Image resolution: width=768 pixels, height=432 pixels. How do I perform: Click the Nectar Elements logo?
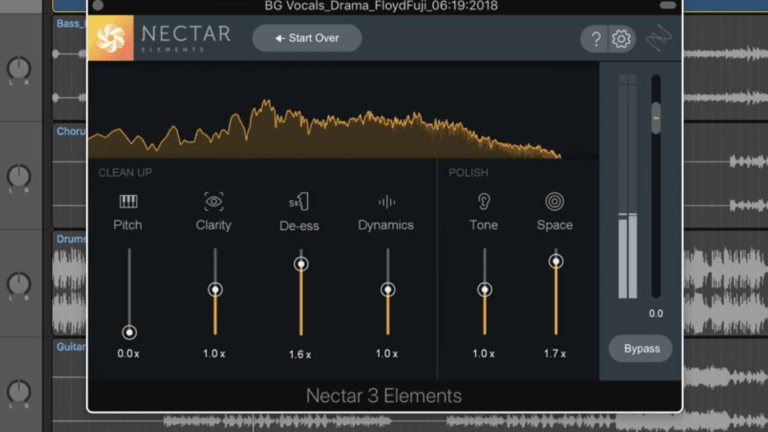[111, 38]
